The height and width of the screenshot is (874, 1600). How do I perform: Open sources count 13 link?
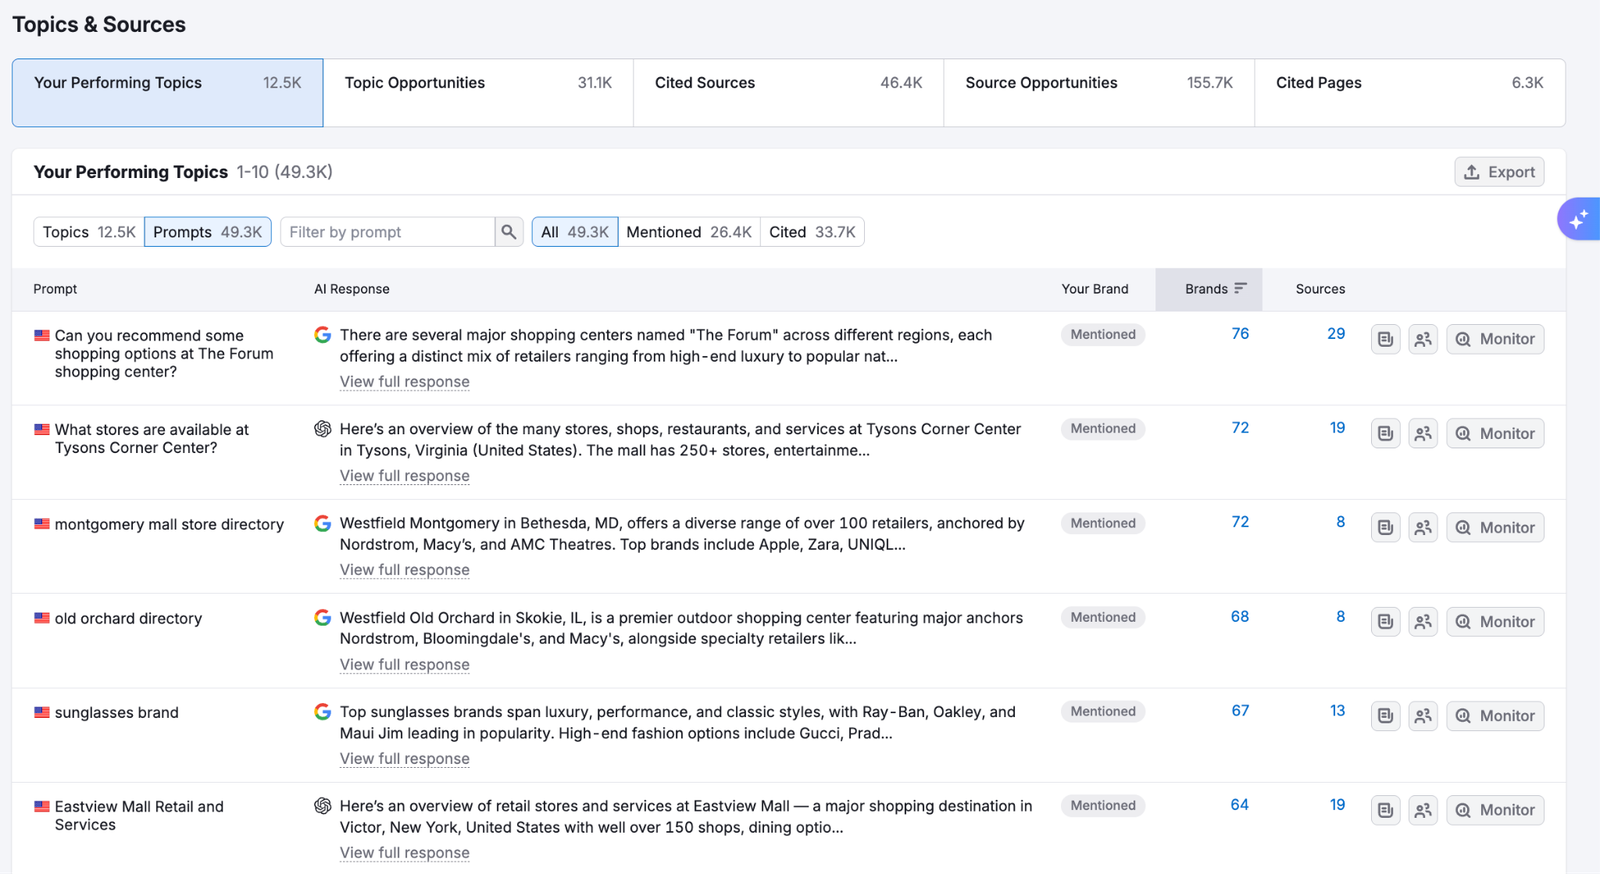coord(1337,711)
